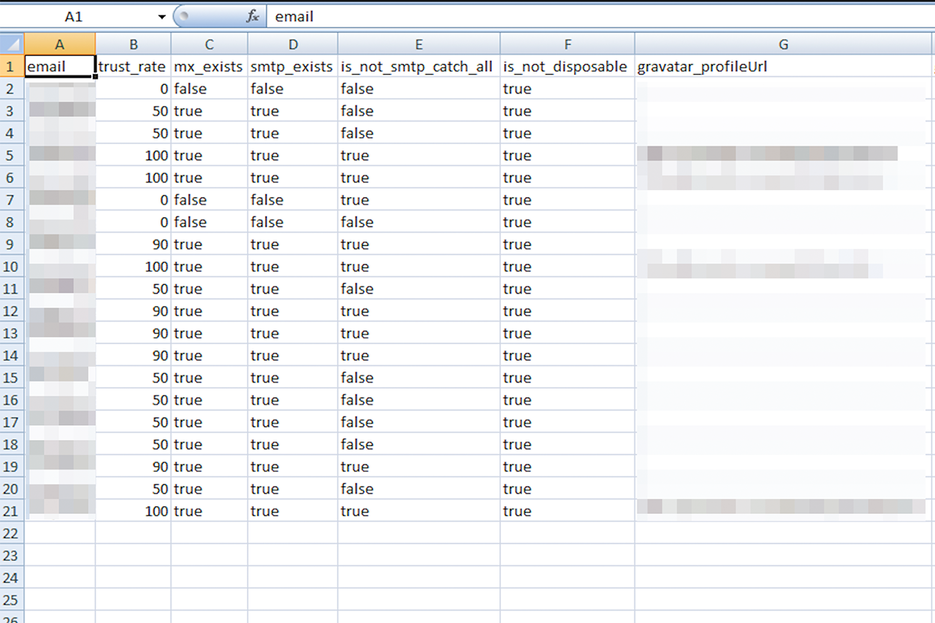Select row 10 header
This screenshot has width=935, height=623.
10,266
